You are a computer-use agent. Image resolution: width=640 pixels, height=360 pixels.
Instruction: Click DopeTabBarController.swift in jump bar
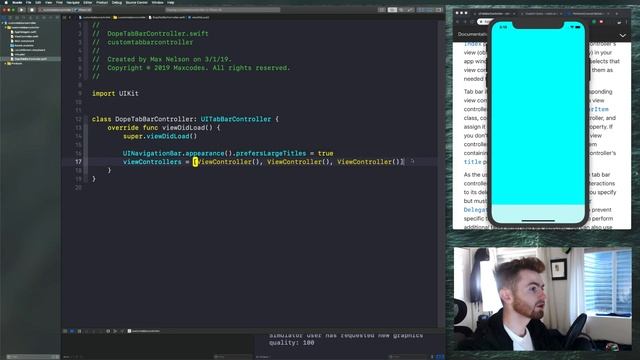click(x=167, y=18)
